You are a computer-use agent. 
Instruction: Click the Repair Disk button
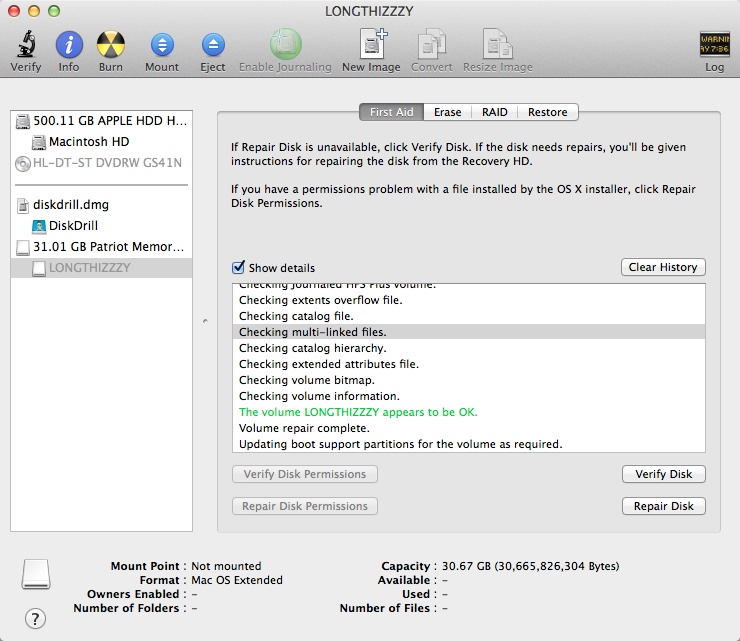[664, 506]
